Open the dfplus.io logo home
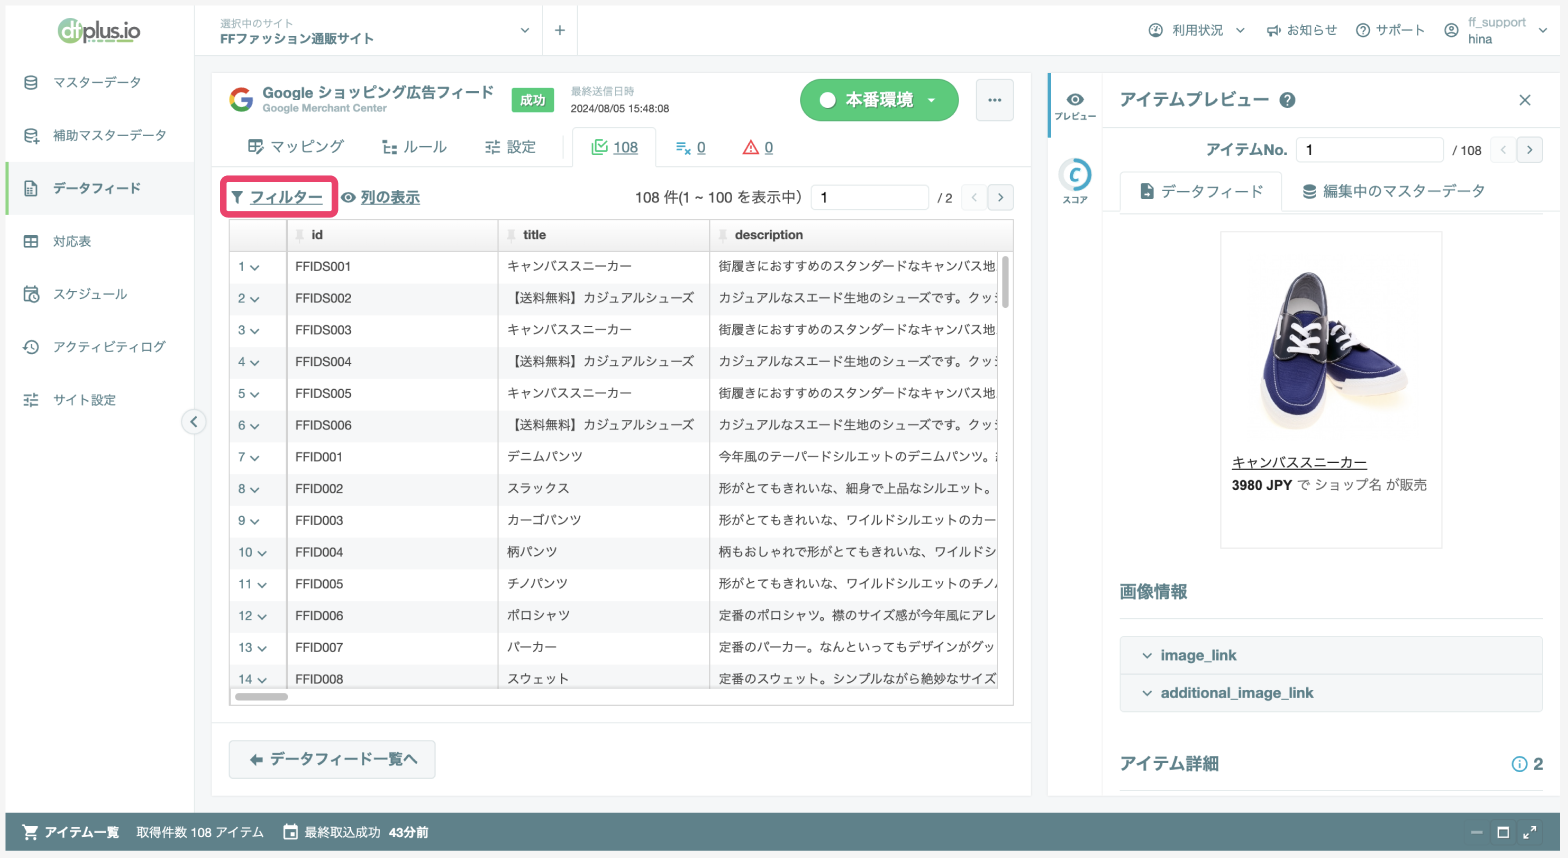Viewport: 1568px width, 858px height. click(99, 31)
